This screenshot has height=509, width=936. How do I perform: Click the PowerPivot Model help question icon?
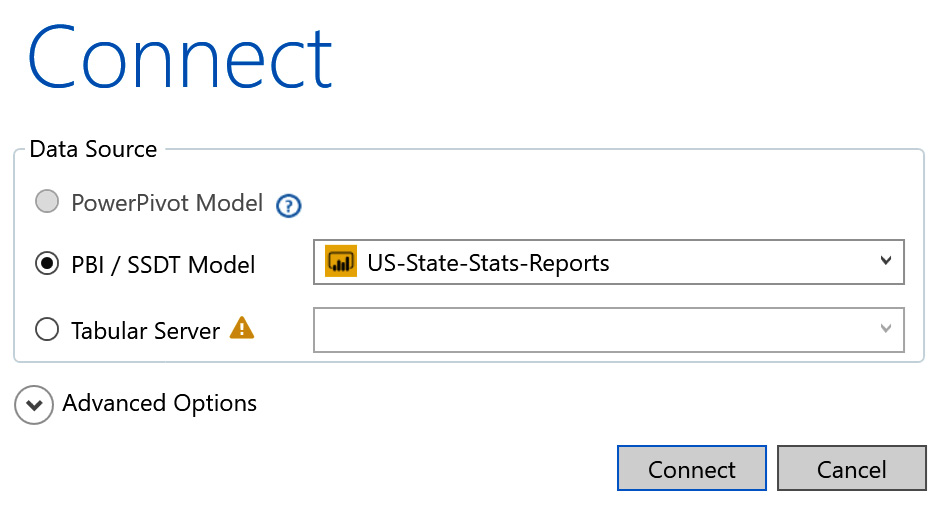(289, 206)
